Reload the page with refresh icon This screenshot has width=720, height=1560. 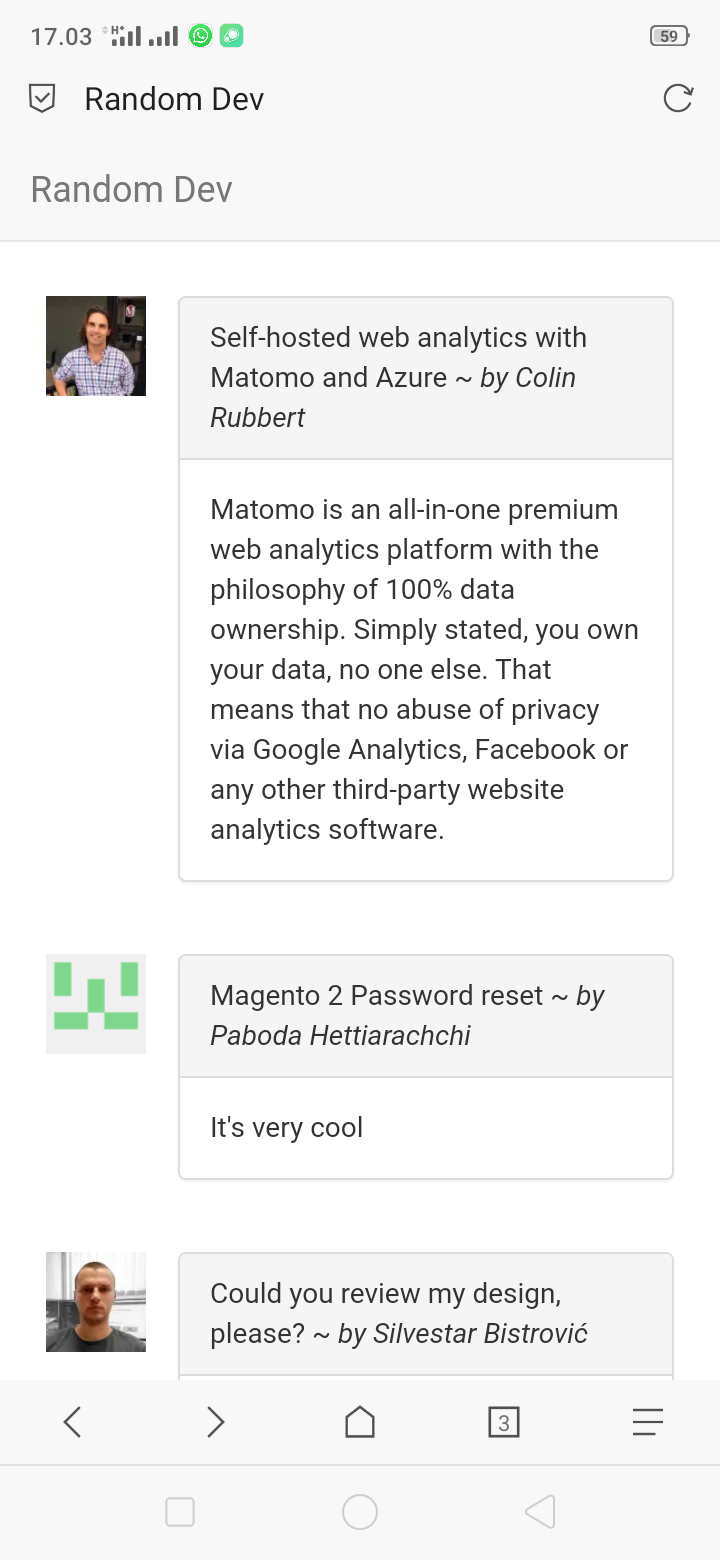pos(678,98)
